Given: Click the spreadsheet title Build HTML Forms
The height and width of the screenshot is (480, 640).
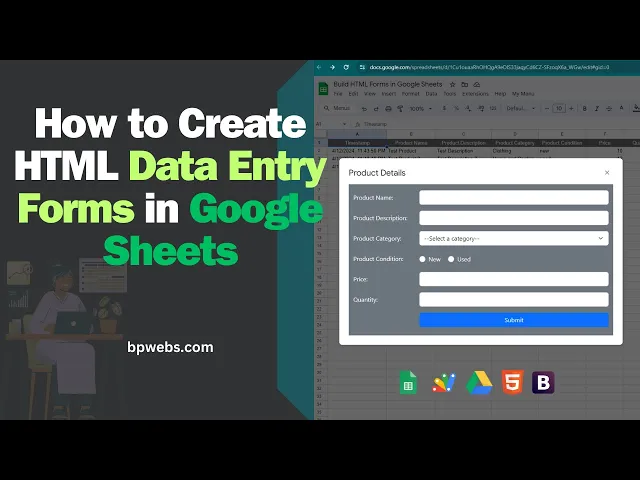Looking at the screenshot, I should (388, 84).
